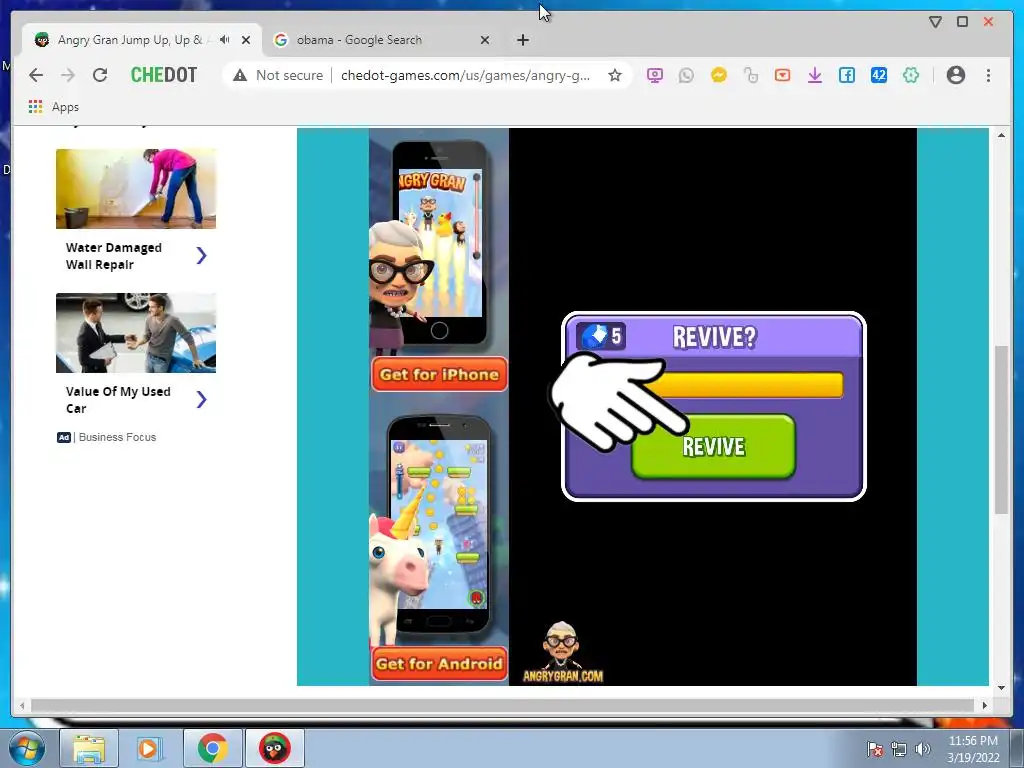Click the network tray icon
Viewport: 1024px width, 768px height.
pos(899,749)
